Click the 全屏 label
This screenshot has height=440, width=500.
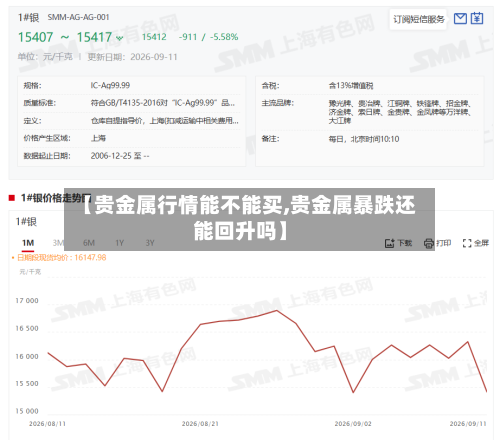click(481, 243)
